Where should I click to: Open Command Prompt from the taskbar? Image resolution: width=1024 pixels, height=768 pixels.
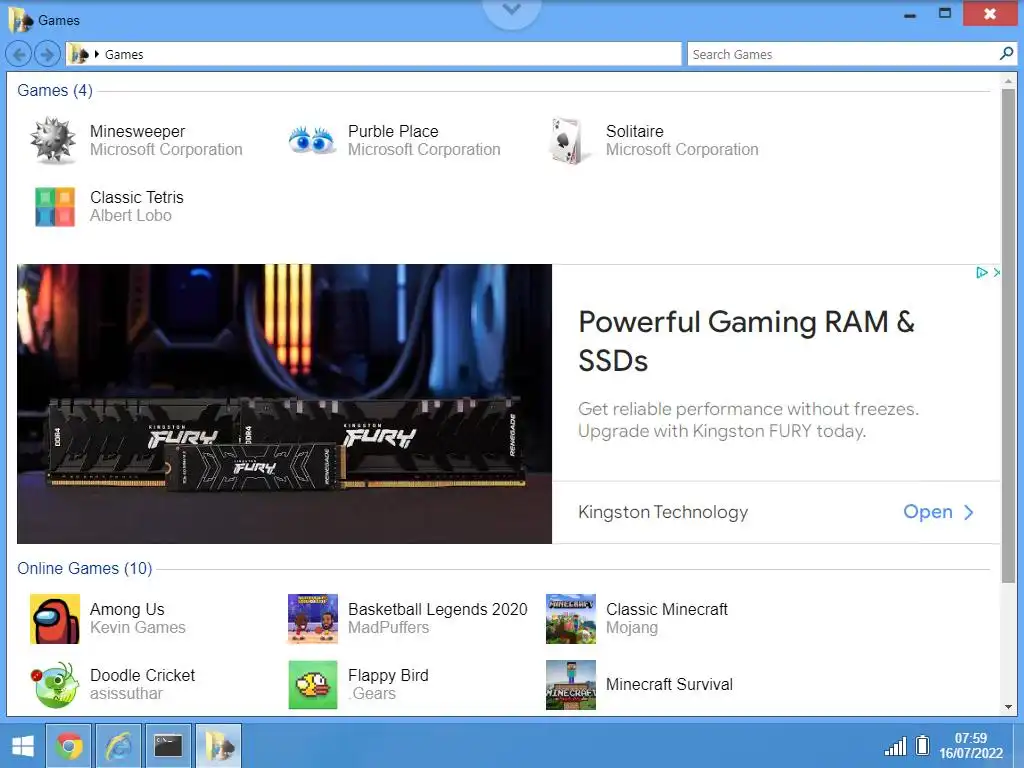coord(168,746)
